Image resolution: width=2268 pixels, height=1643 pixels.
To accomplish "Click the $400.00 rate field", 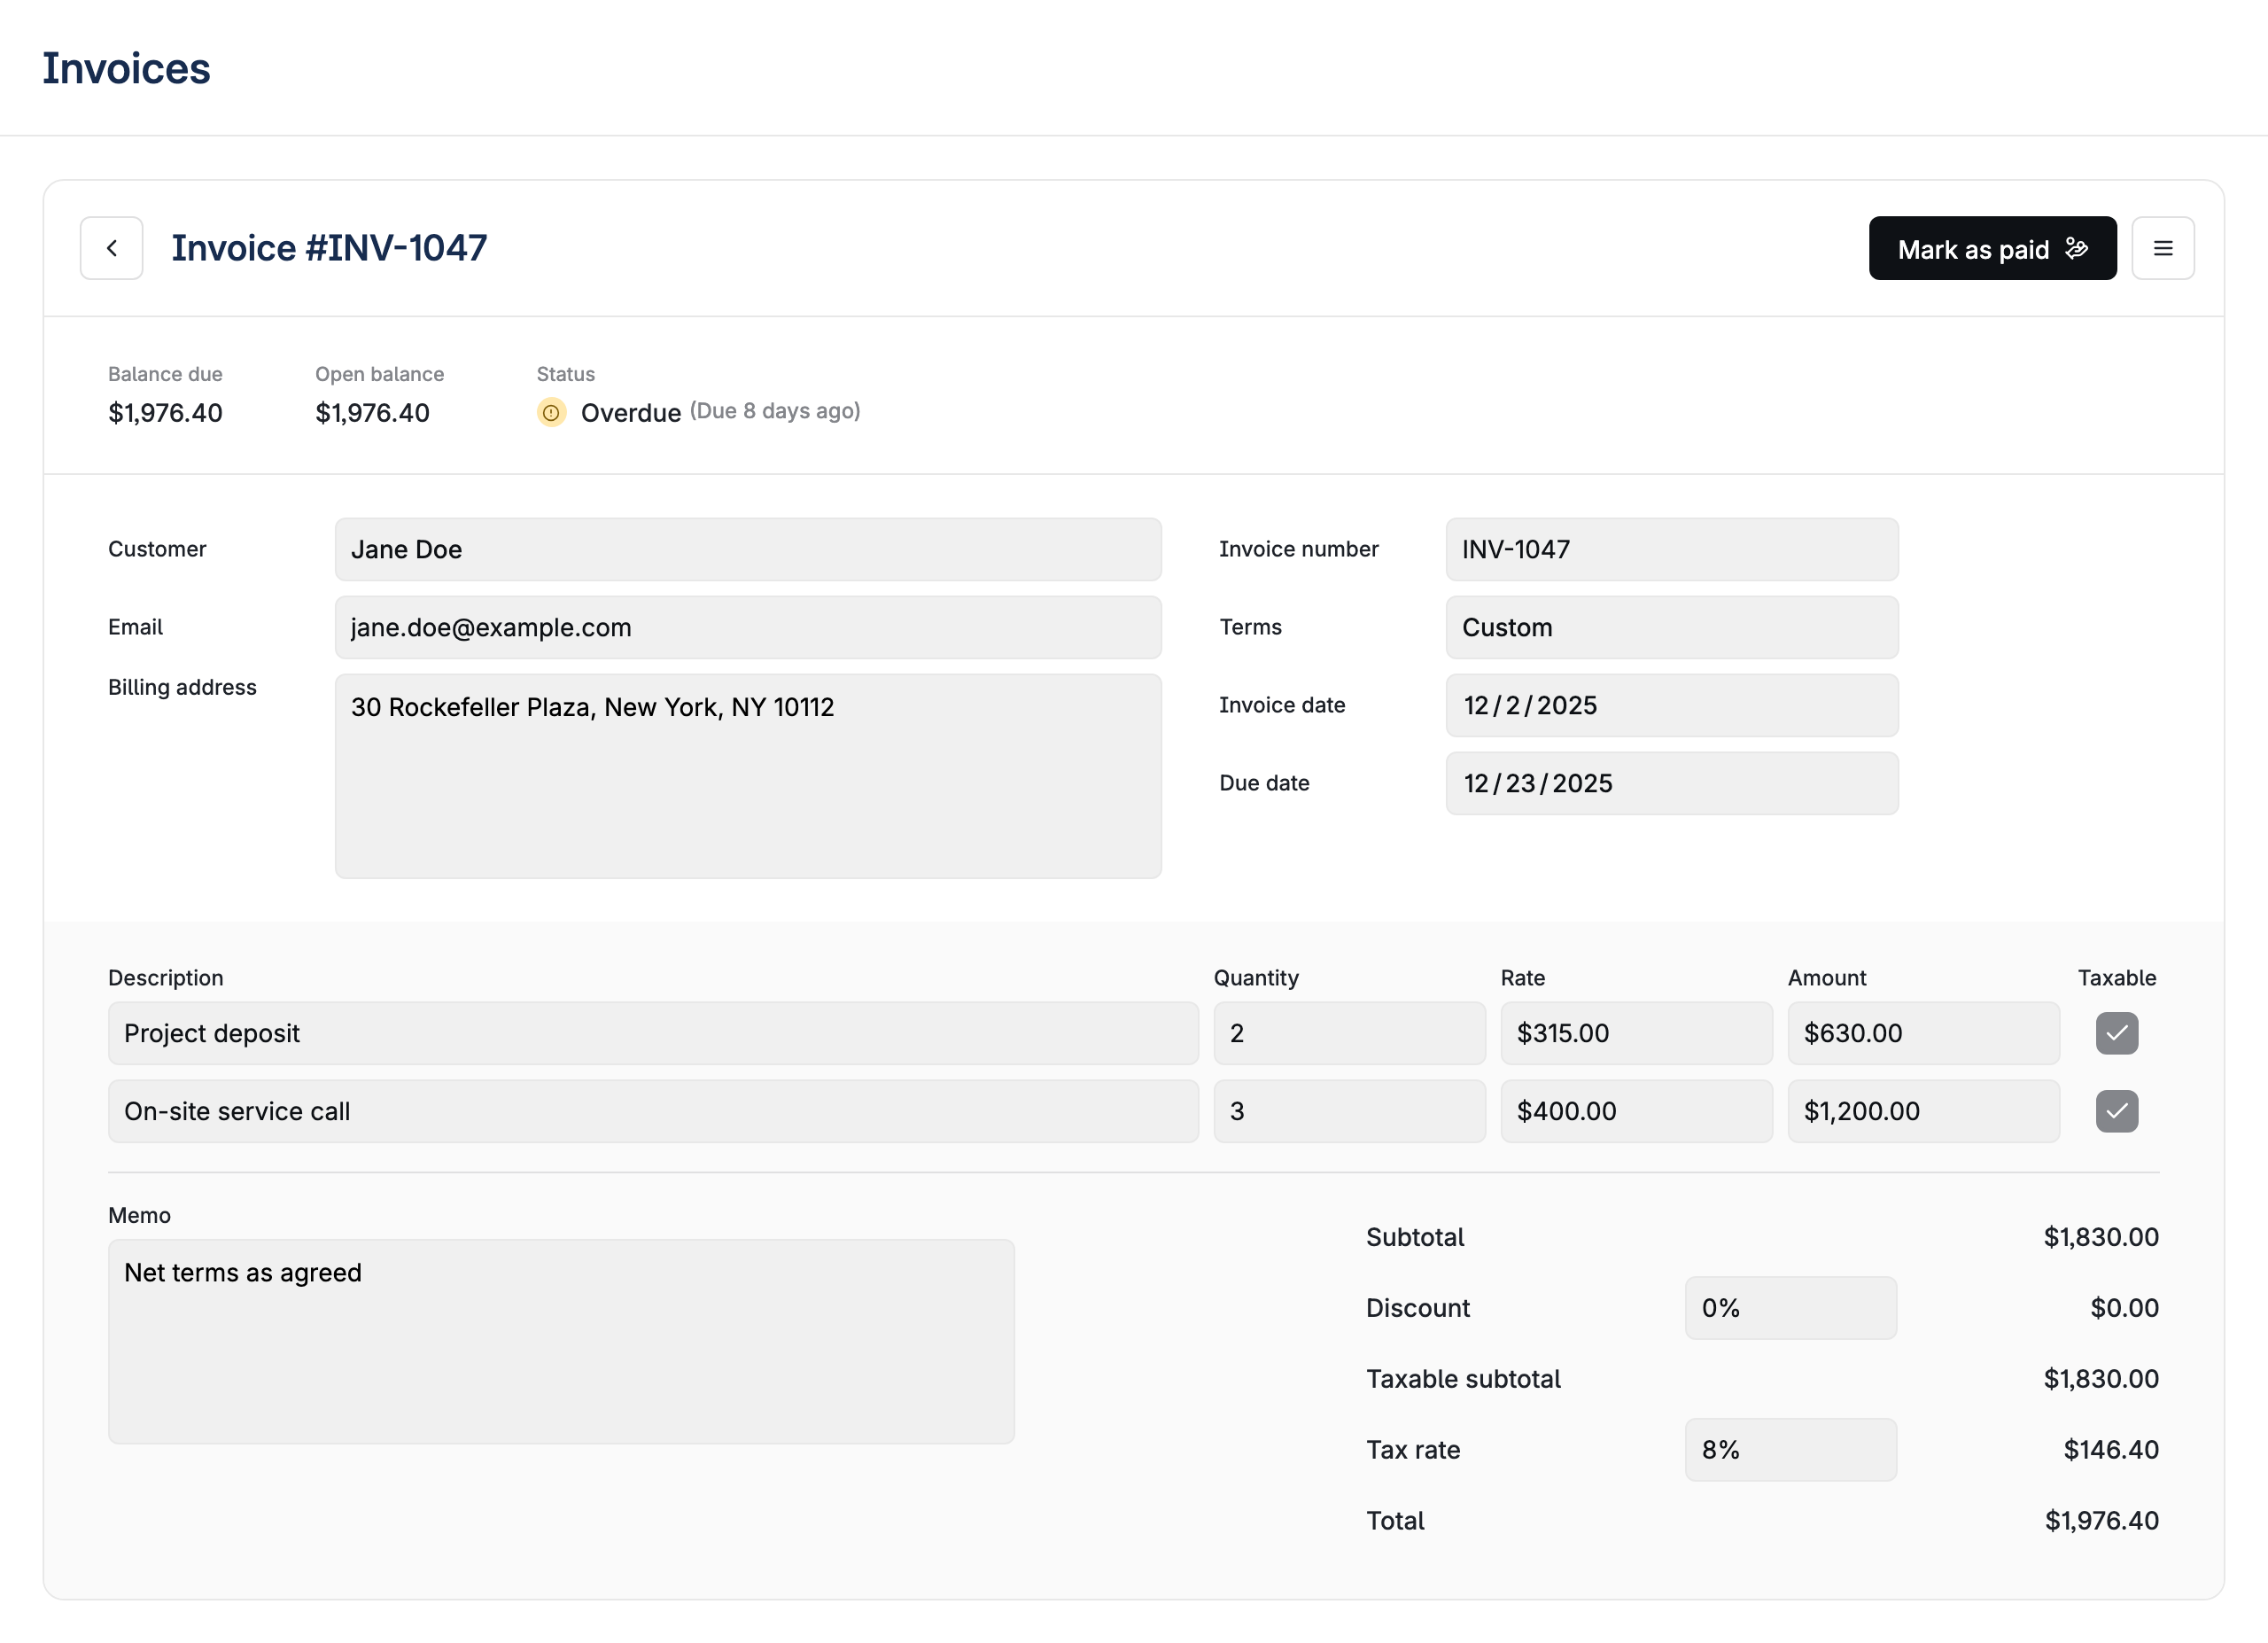I will pos(1637,1111).
